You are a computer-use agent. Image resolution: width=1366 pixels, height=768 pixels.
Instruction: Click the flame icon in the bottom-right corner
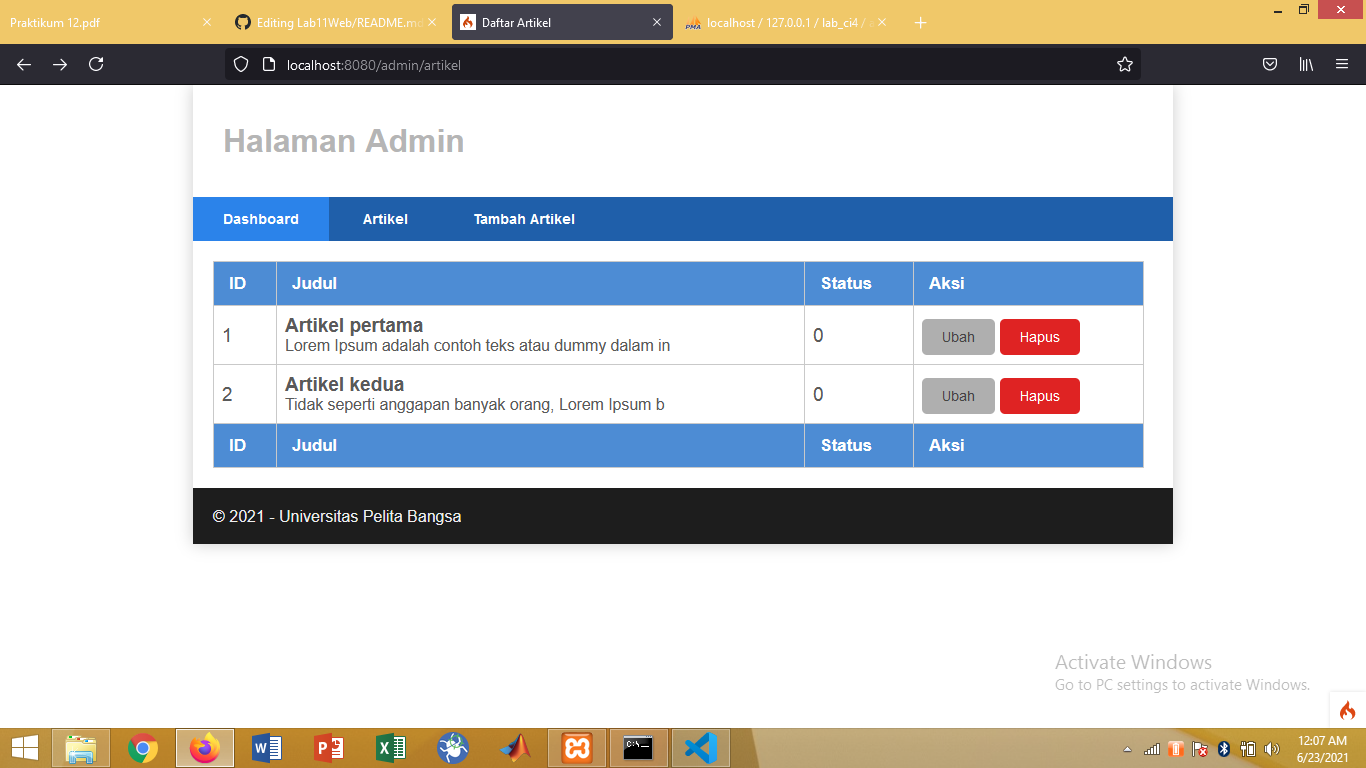pos(1346,710)
